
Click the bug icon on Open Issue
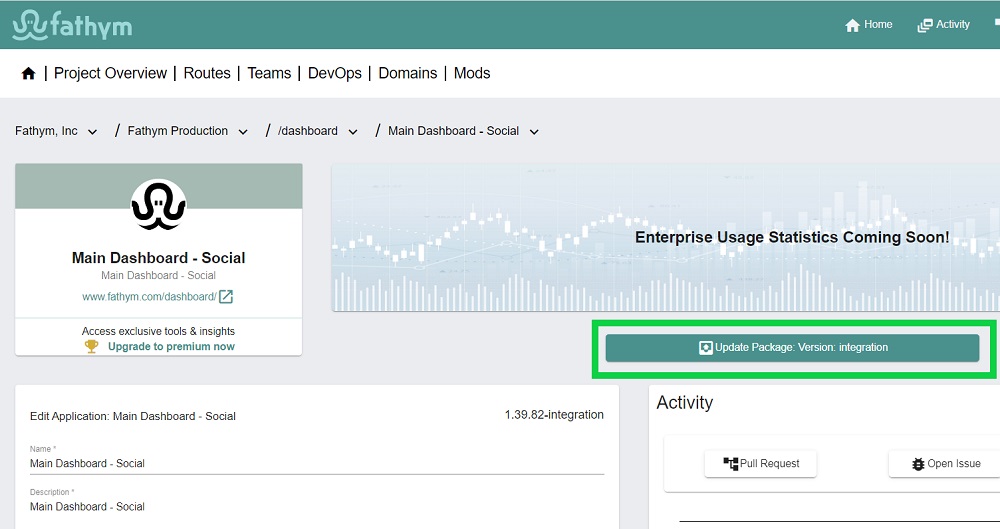click(x=918, y=464)
